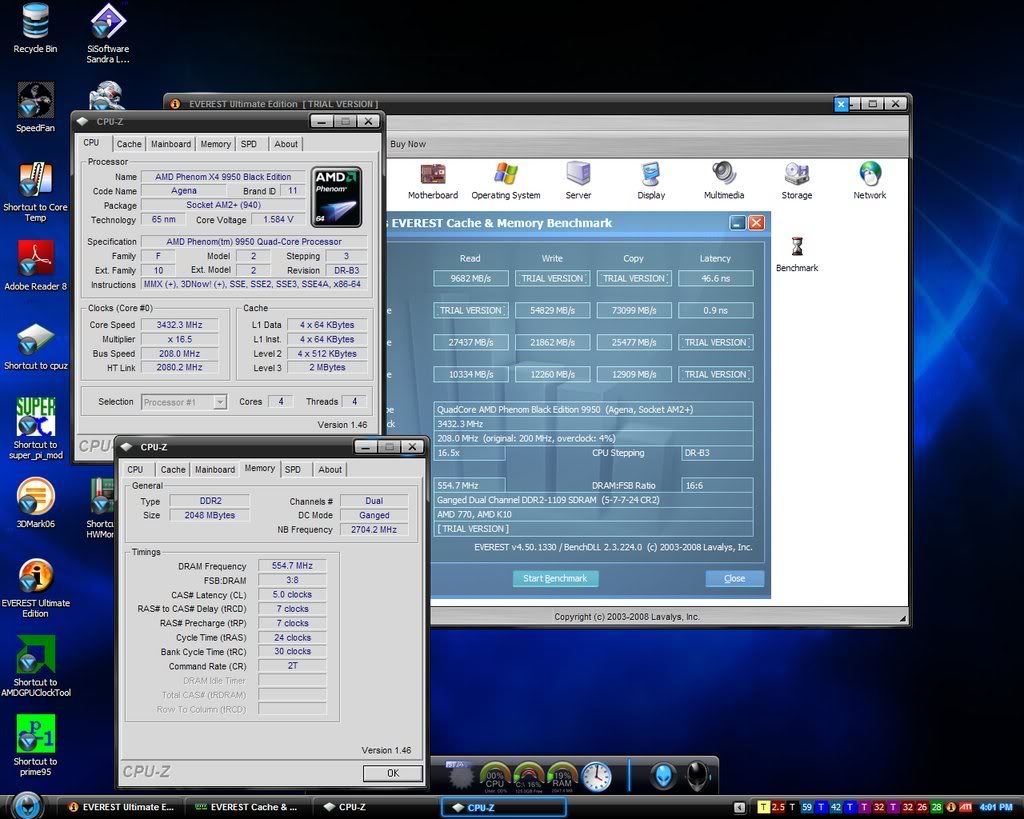This screenshot has height=819, width=1024.
Task: Open Mainboard tab in CPU-Z processor window
Action: pyautogui.click(x=171, y=144)
